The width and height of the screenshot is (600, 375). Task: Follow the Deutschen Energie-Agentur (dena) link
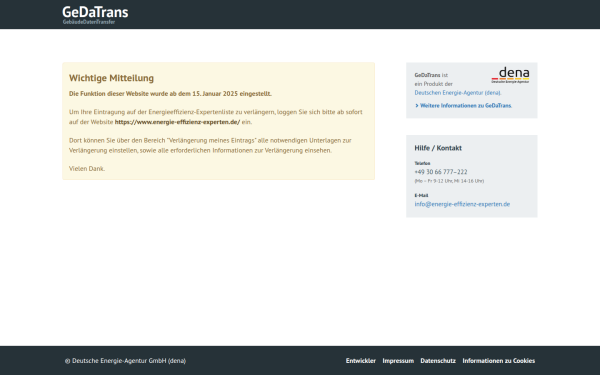coord(458,93)
